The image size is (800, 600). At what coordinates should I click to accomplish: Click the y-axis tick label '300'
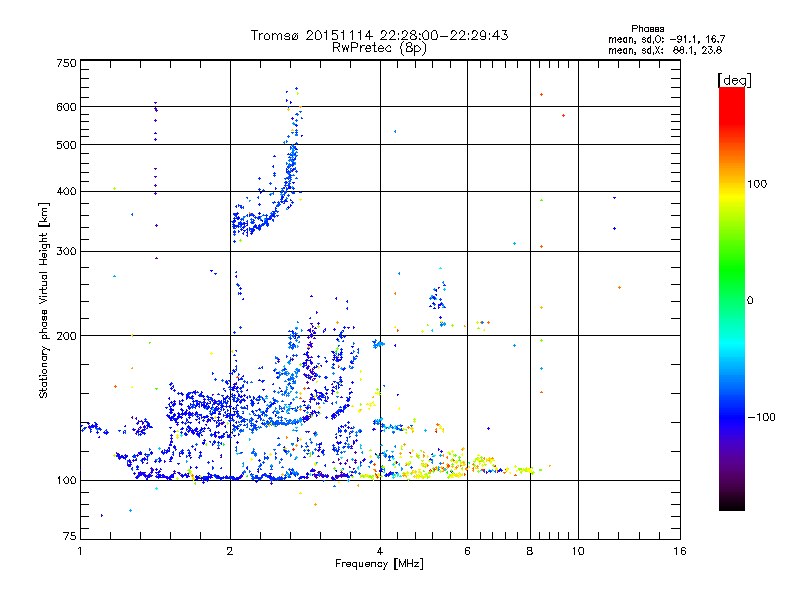66,252
